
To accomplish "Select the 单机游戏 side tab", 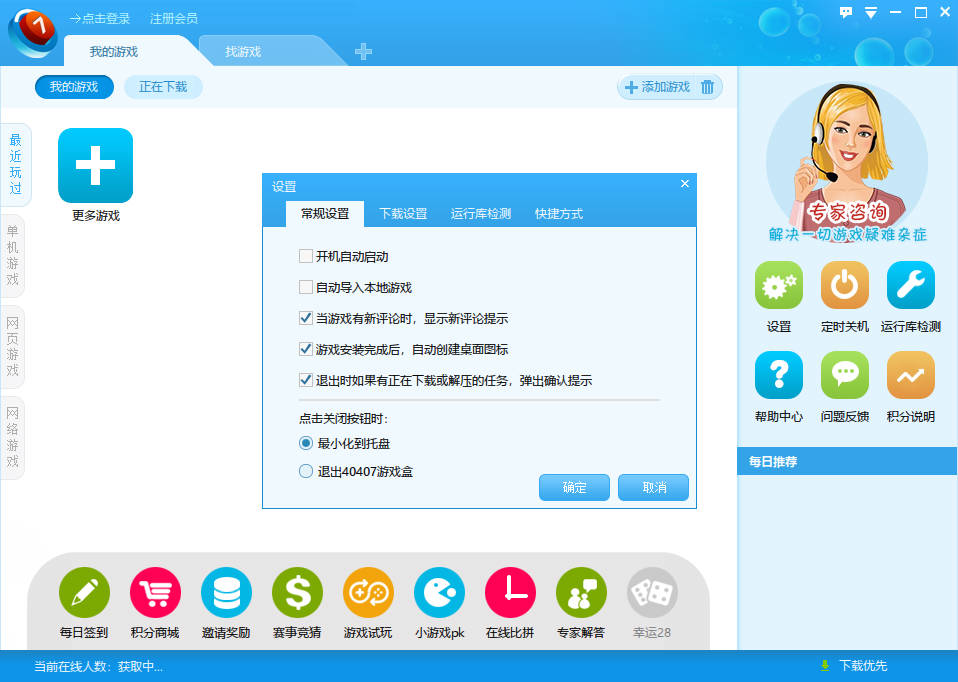I will [x=13, y=255].
